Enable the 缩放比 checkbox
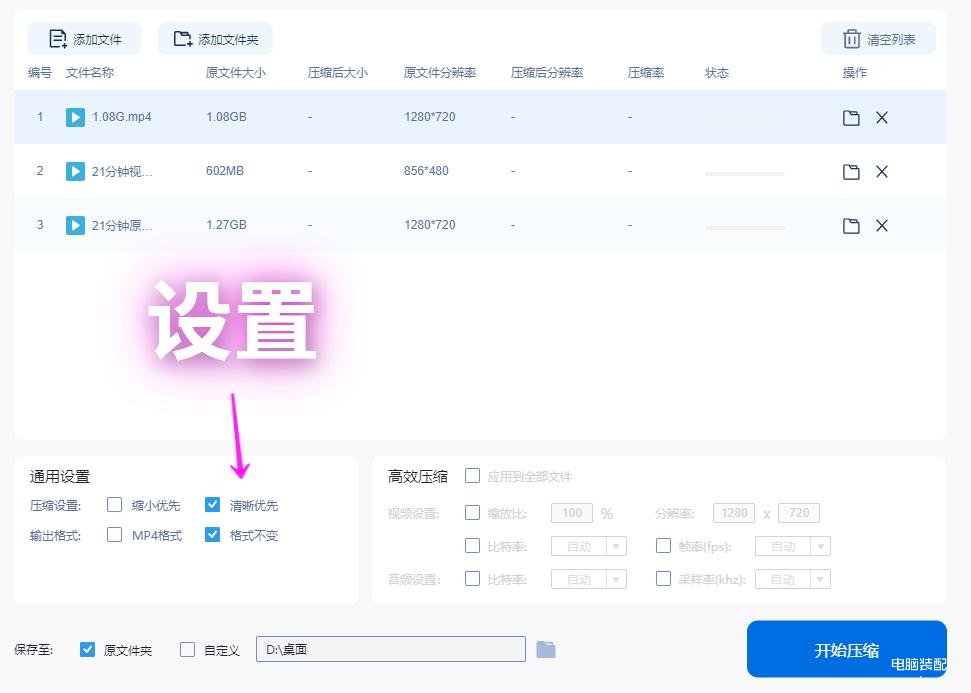Screen dimensions: 971x693 pos(472,513)
